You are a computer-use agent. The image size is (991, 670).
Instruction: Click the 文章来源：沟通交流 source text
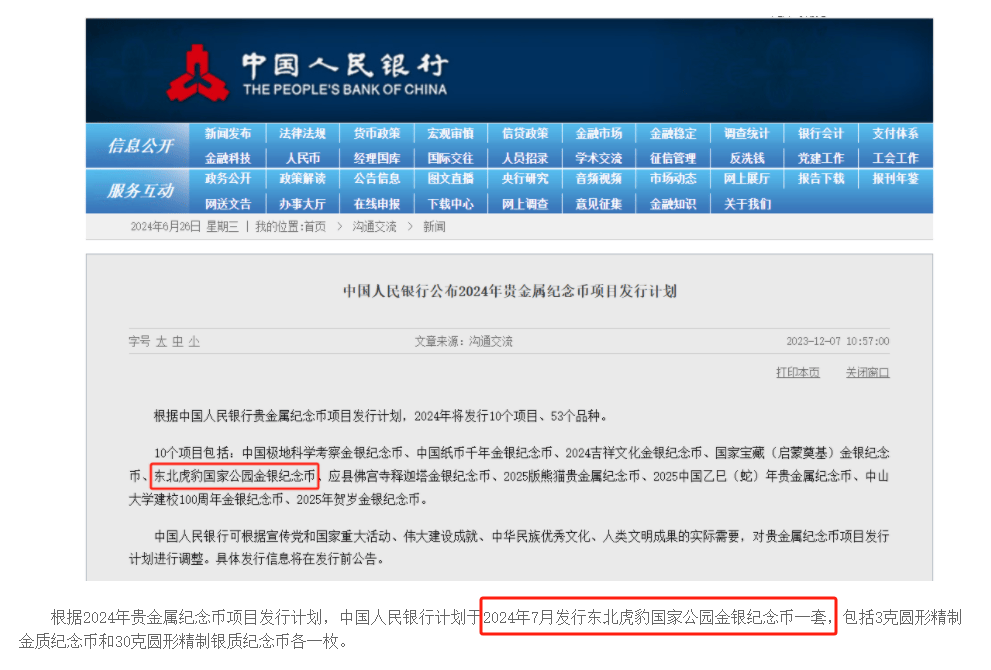pyautogui.click(x=463, y=341)
